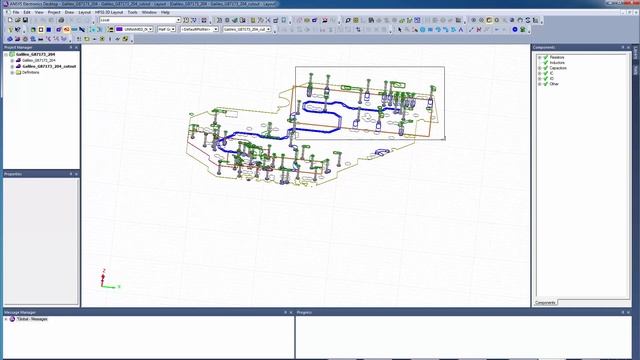640x360 pixels.
Task: Click the red-and-black icon in top toolbar
Action: pos(325,20)
